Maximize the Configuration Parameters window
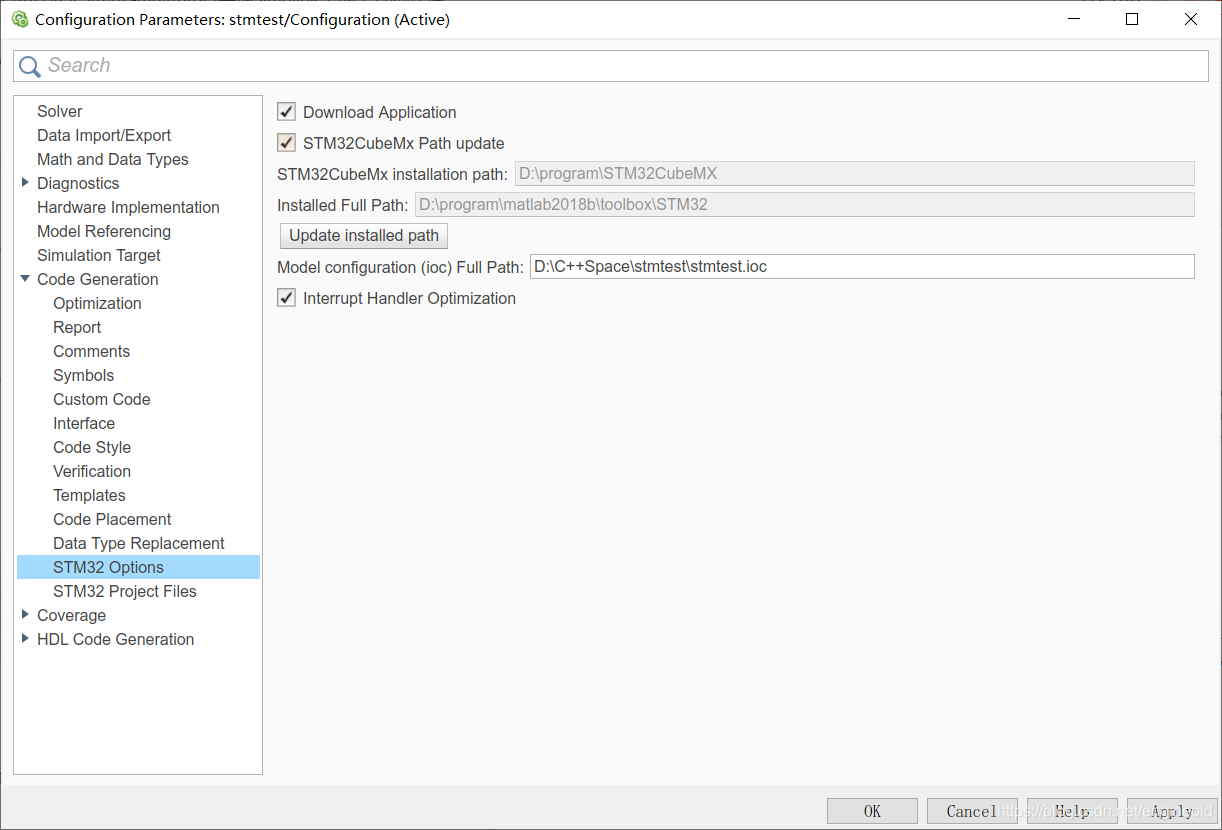Viewport: 1222px width, 830px height. 1132,19
